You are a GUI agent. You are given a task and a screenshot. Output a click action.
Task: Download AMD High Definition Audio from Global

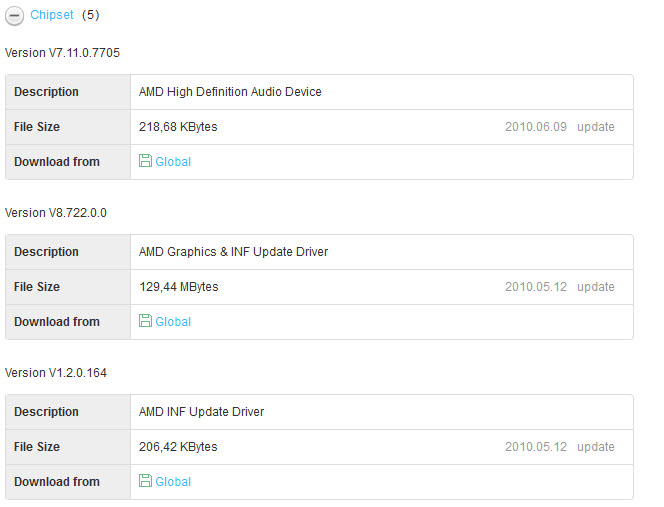(x=173, y=162)
